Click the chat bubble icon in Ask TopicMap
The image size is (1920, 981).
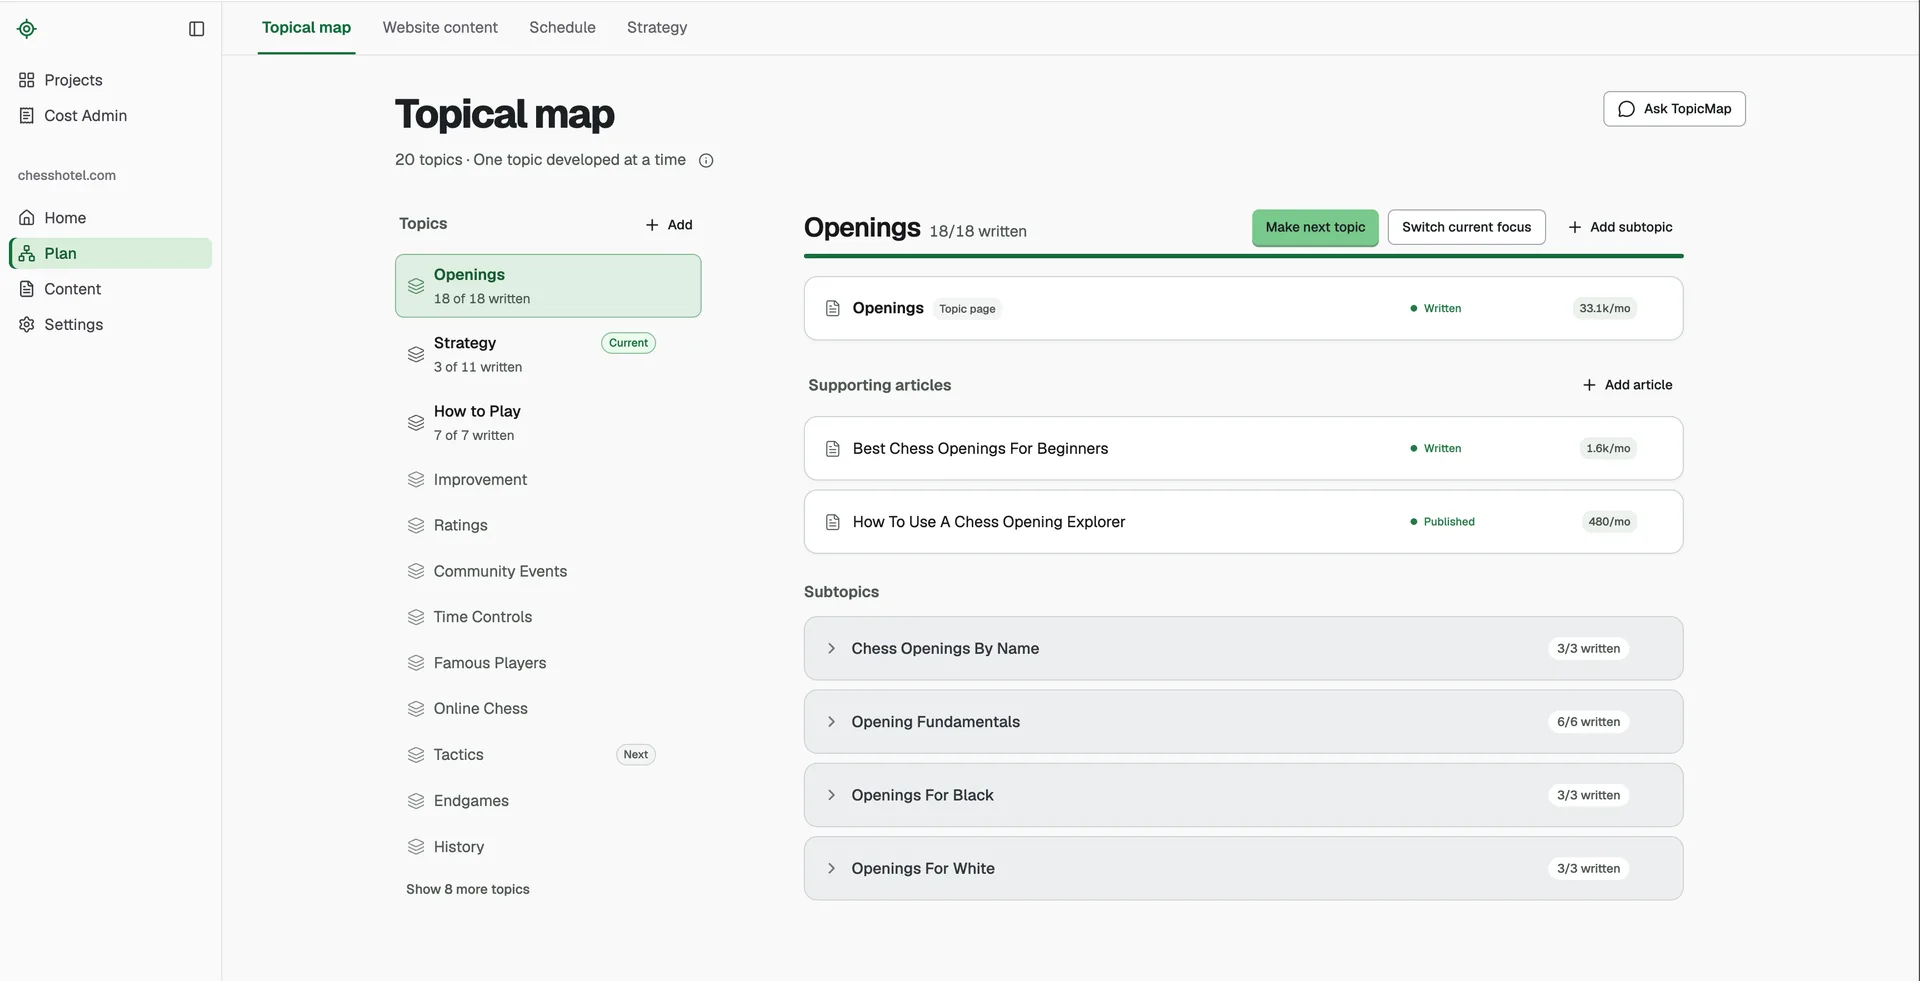coord(1627,109)
